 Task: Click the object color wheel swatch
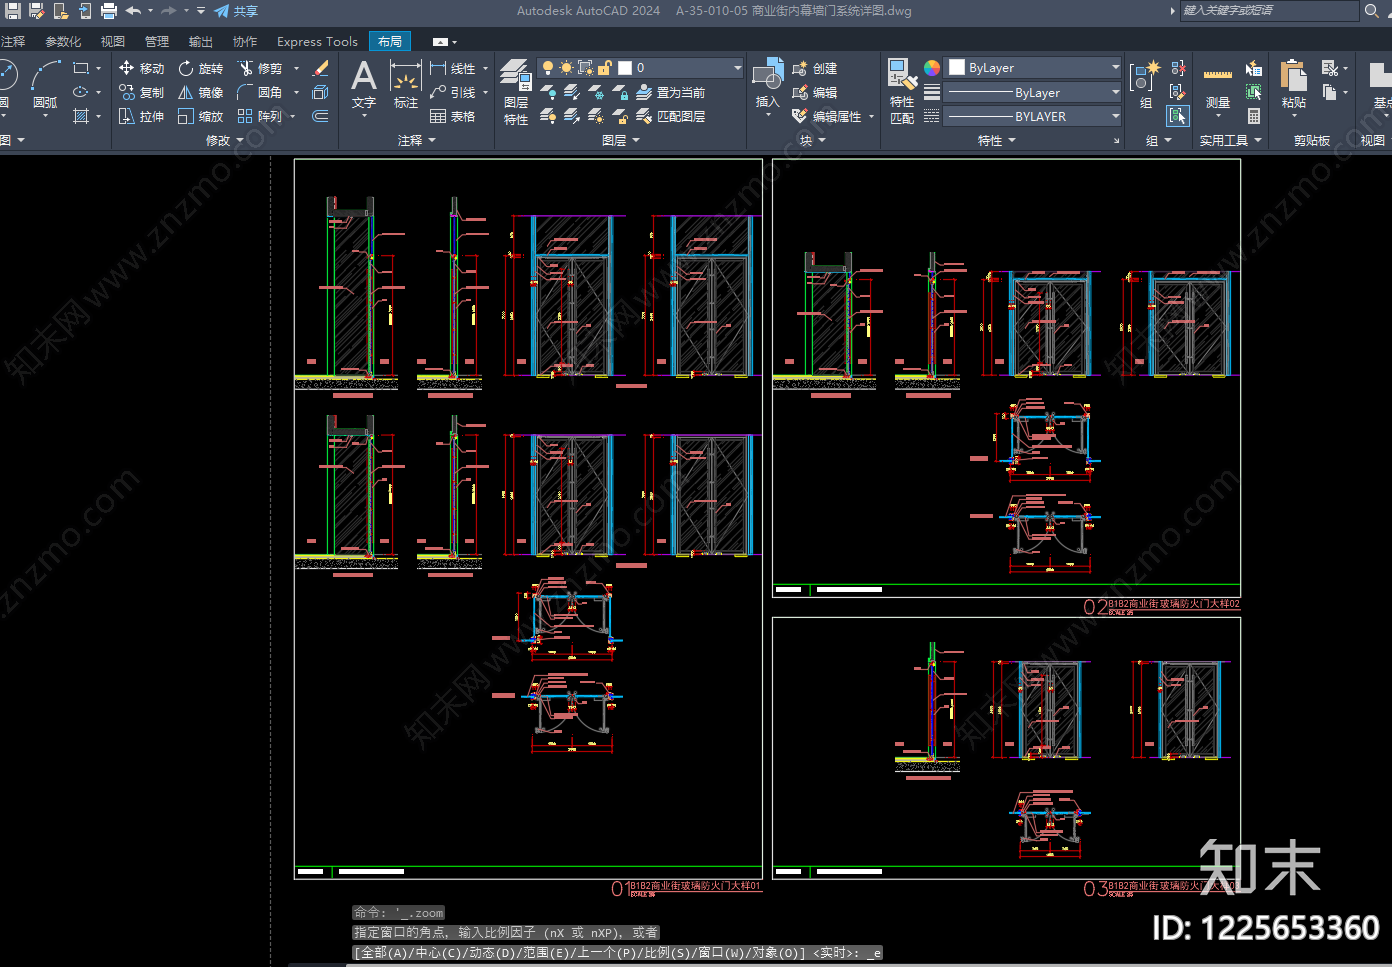(931, 67)
